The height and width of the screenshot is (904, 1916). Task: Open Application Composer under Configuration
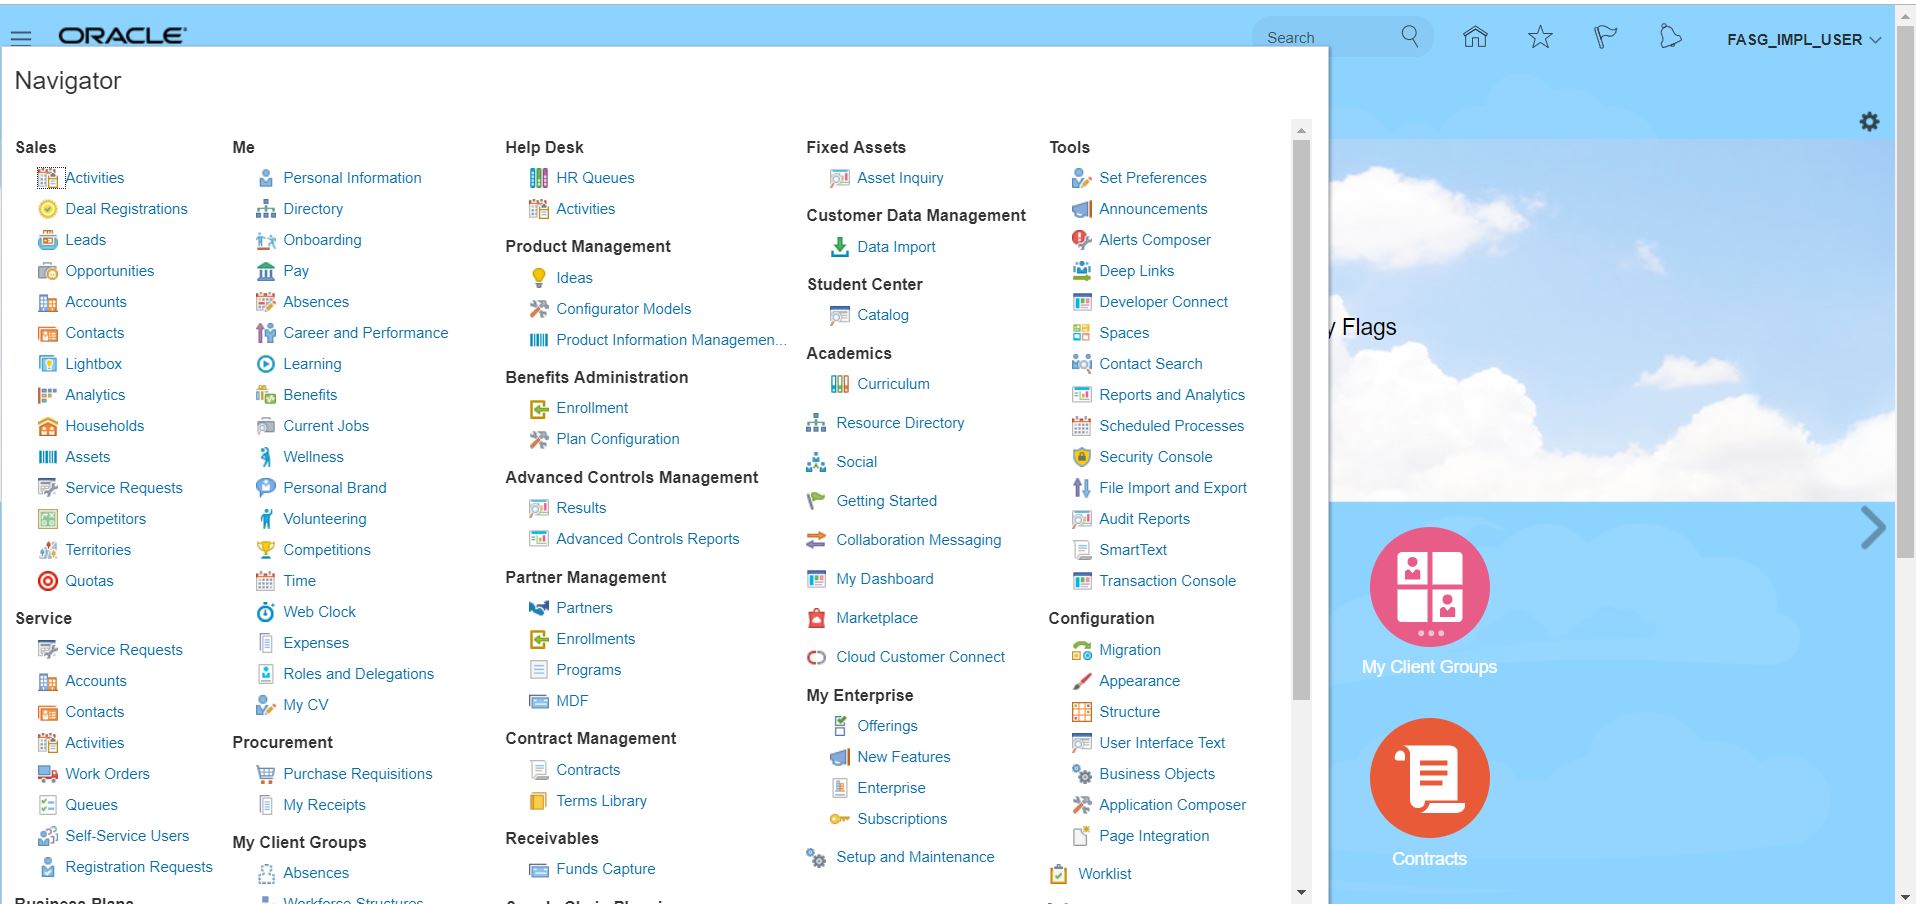point(1172,805)
